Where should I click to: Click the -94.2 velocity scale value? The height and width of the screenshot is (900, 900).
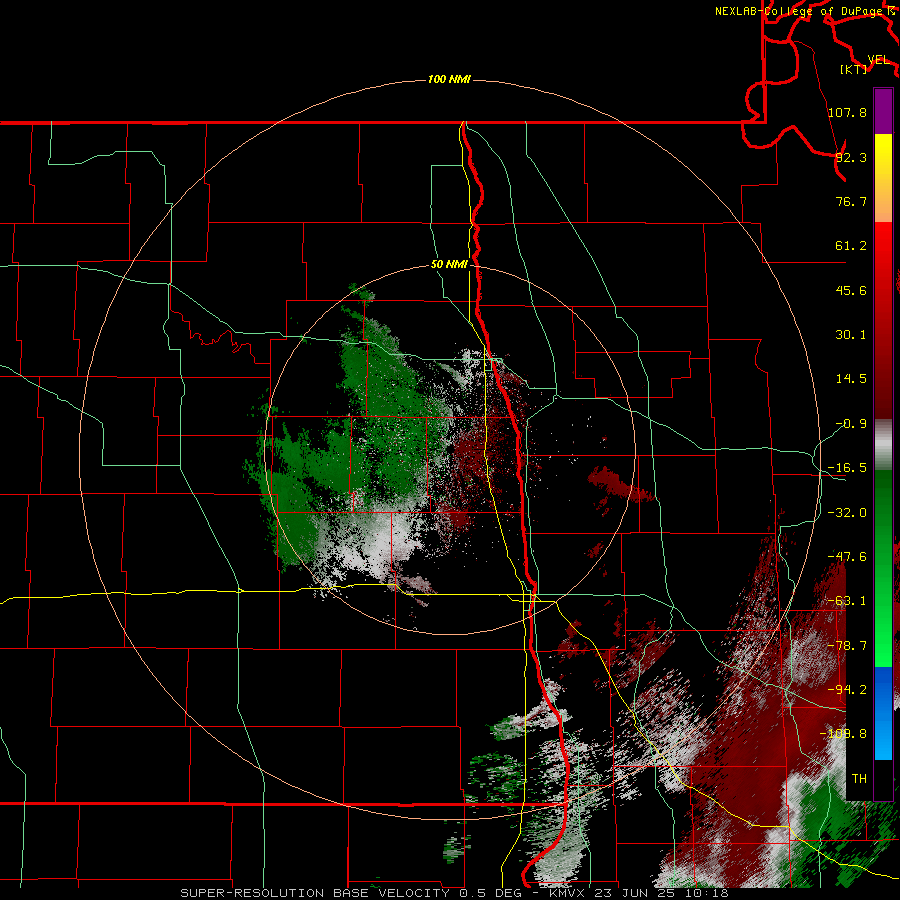tap(847, 690)
